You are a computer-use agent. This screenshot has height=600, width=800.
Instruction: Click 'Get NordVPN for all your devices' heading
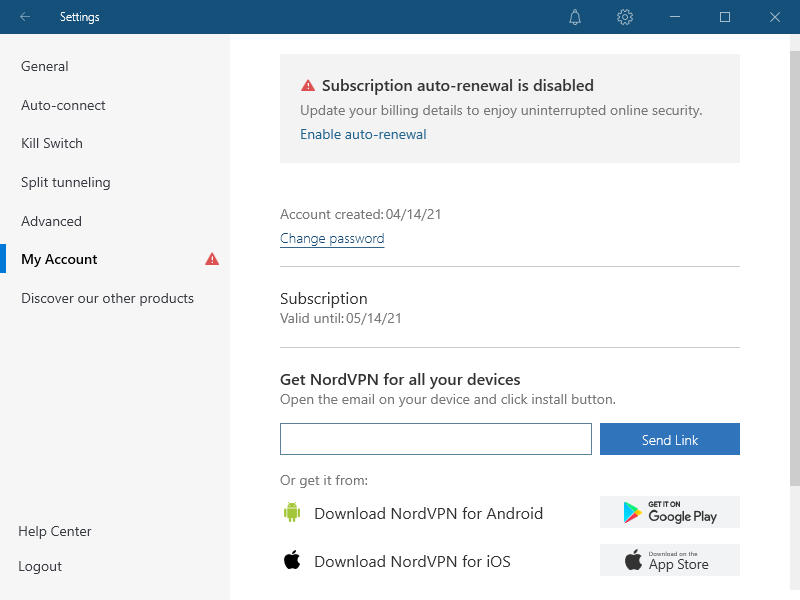[x=400, y=380]
